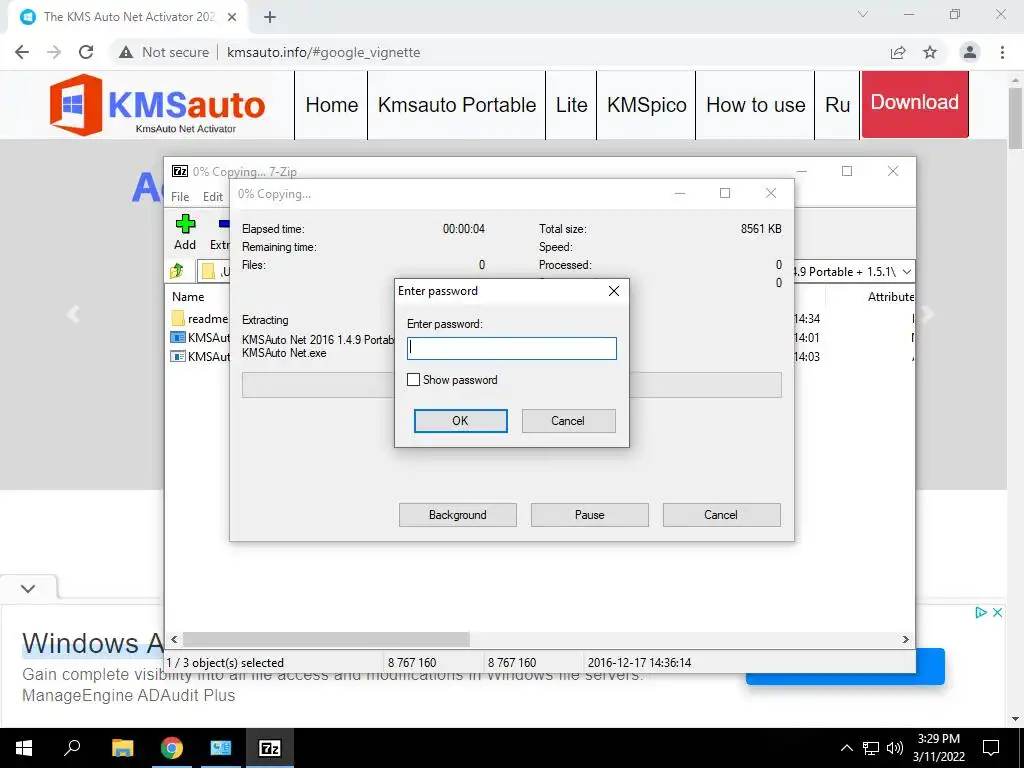Open a new Chrome tab
The image size is (1024, 768).
(x=270, y=17)
